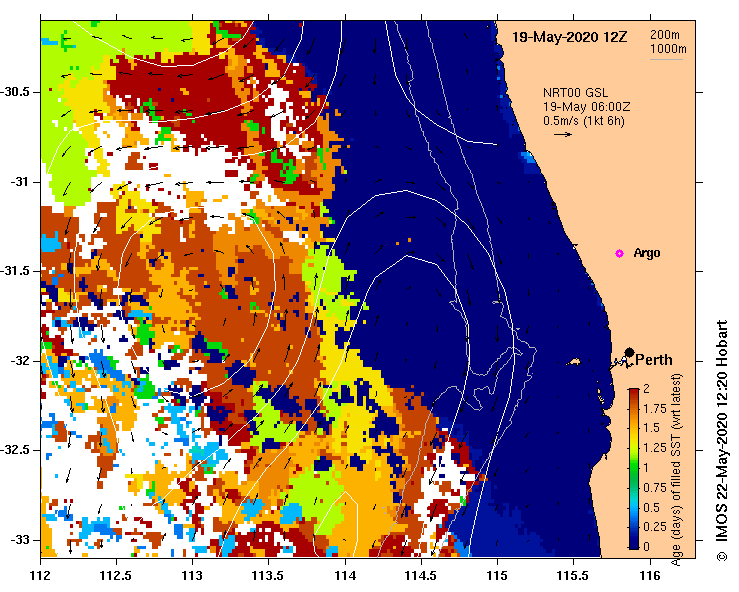Click longitude axis label '112'
Viewport: 739px width, 592px height.
click(x=41, y=576)
